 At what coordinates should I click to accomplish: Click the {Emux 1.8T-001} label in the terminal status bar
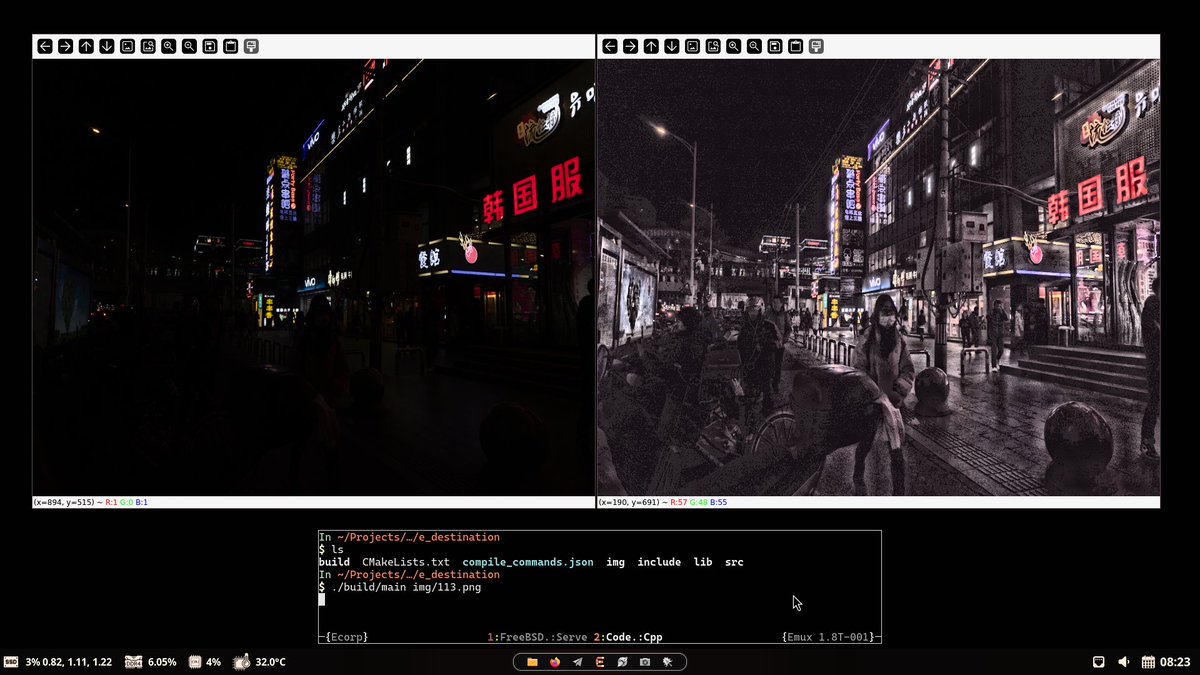(x=830, y=637)
